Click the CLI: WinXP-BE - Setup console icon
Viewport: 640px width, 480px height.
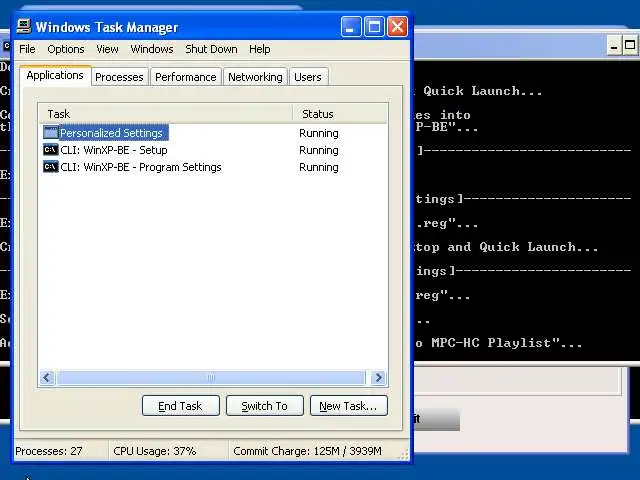click(x=51, y=150)
